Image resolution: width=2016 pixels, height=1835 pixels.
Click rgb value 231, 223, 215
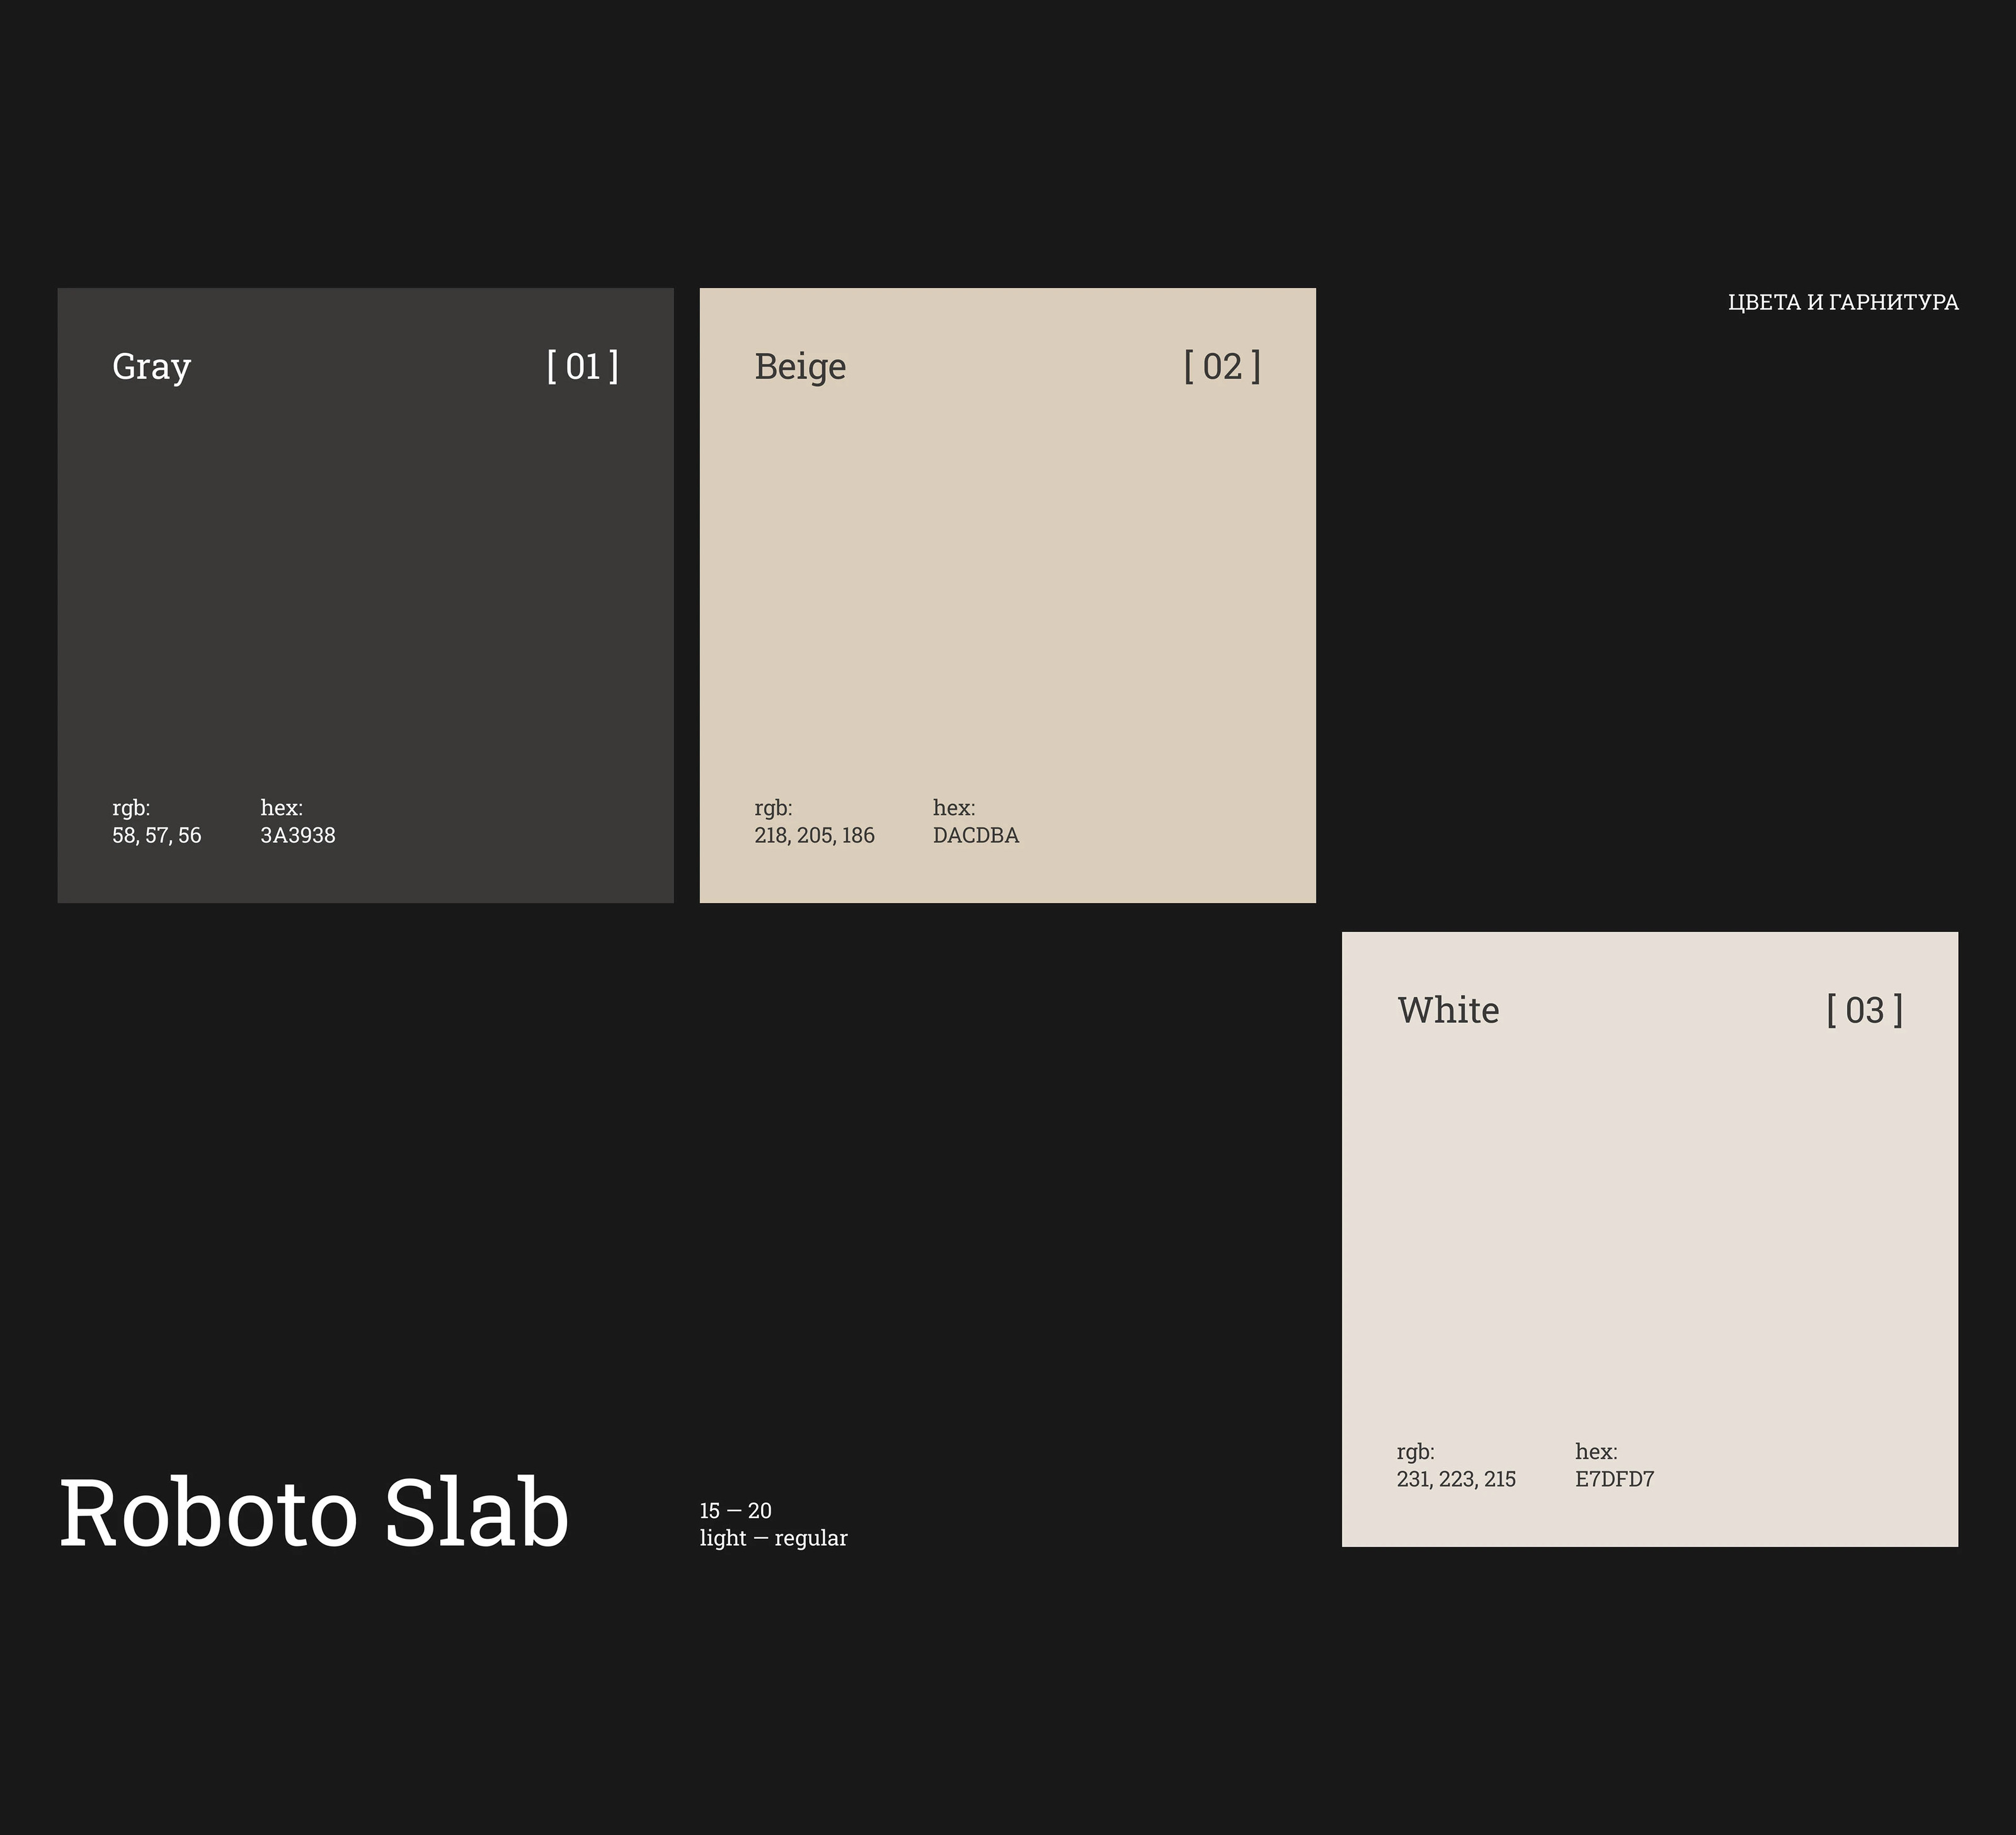1456,1479
